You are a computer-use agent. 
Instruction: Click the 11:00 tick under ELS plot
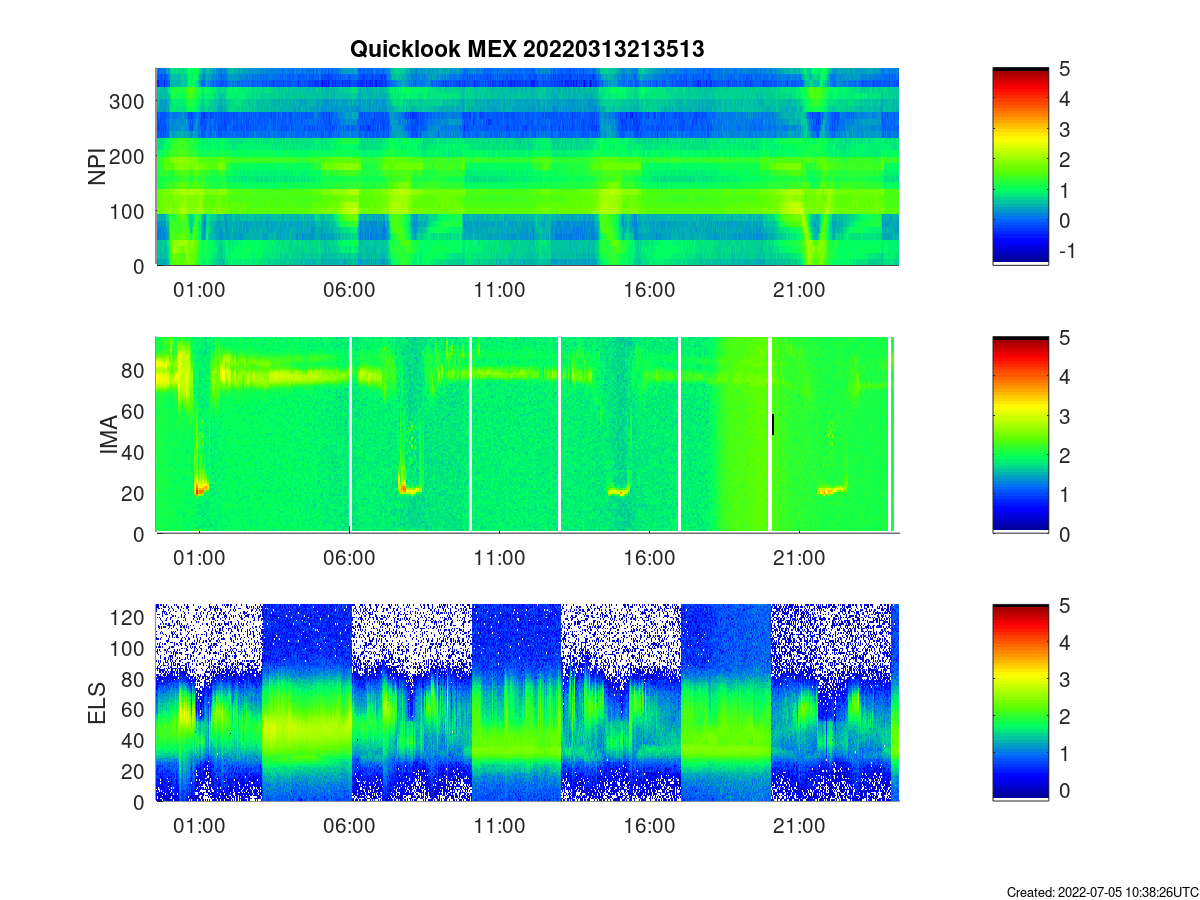click(500, 826)
